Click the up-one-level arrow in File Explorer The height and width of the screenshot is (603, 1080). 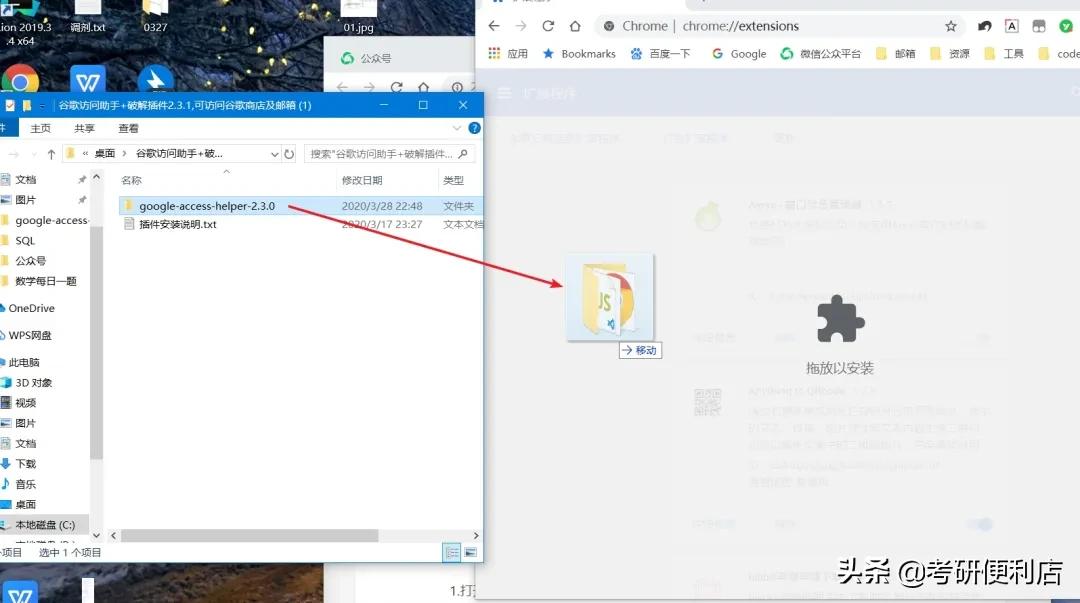click(x=50, y=154)
